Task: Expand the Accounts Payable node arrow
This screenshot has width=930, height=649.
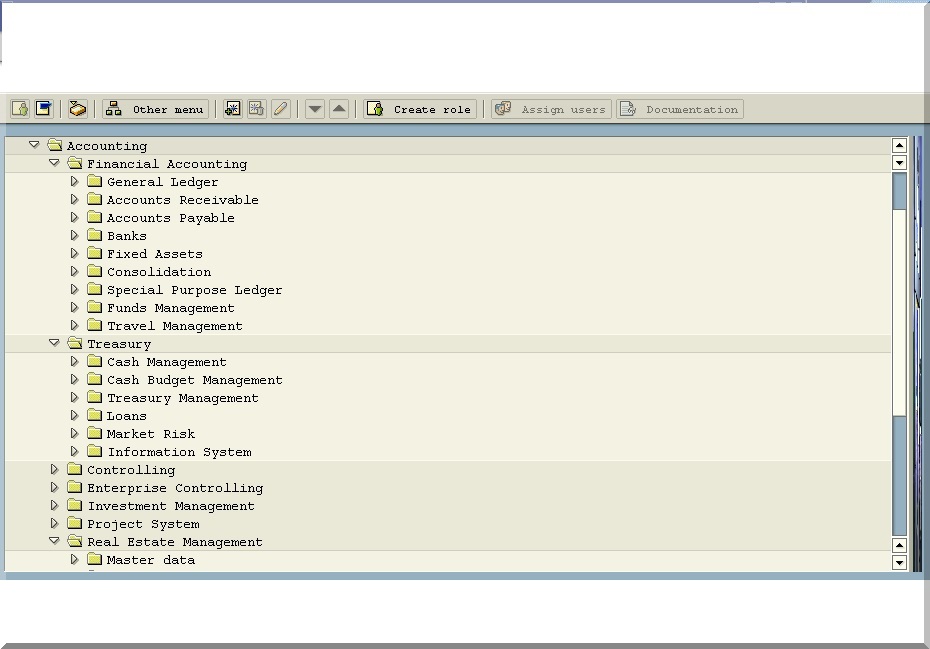Action: pyautogui.click(x=74, y=217)
